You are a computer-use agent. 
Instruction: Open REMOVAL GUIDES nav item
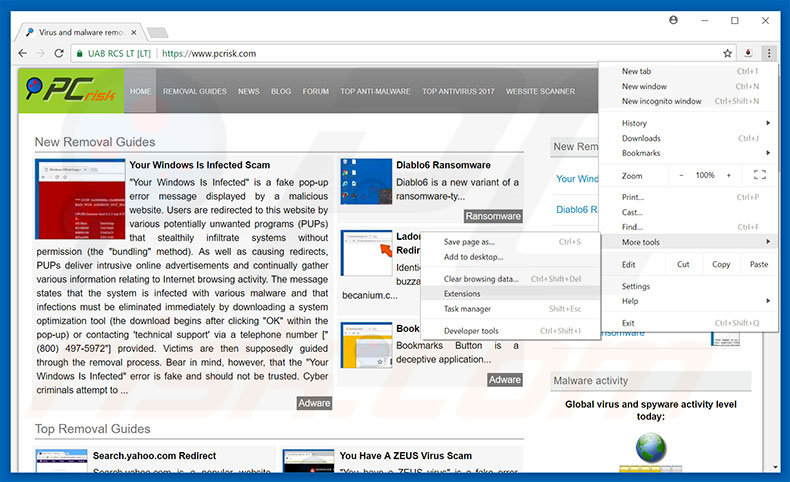point(194,91)
